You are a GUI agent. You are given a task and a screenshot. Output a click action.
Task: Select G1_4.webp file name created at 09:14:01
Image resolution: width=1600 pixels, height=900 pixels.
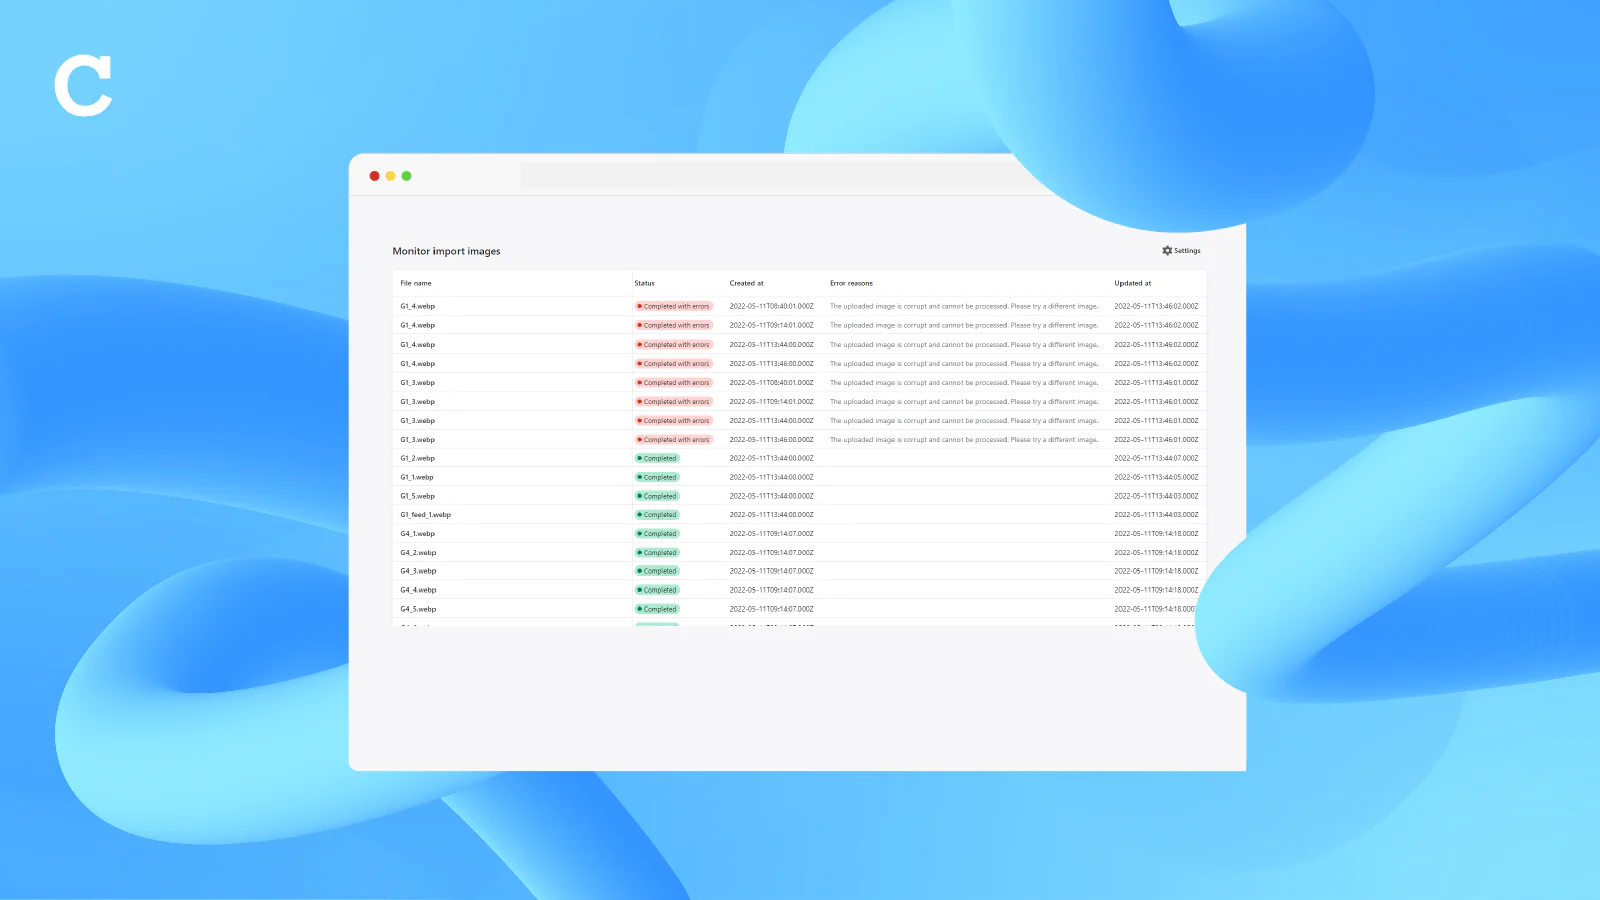coord(418,325)
